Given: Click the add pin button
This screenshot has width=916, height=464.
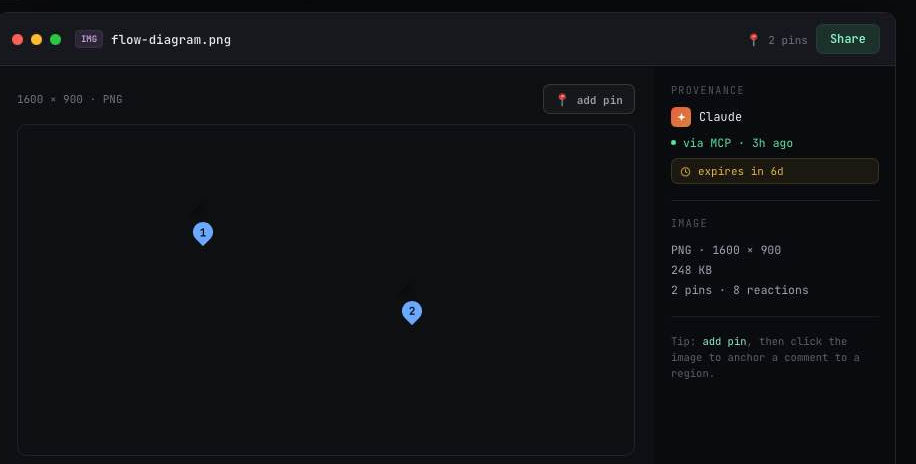Looking at the screenshot, I should coord(589,99).
